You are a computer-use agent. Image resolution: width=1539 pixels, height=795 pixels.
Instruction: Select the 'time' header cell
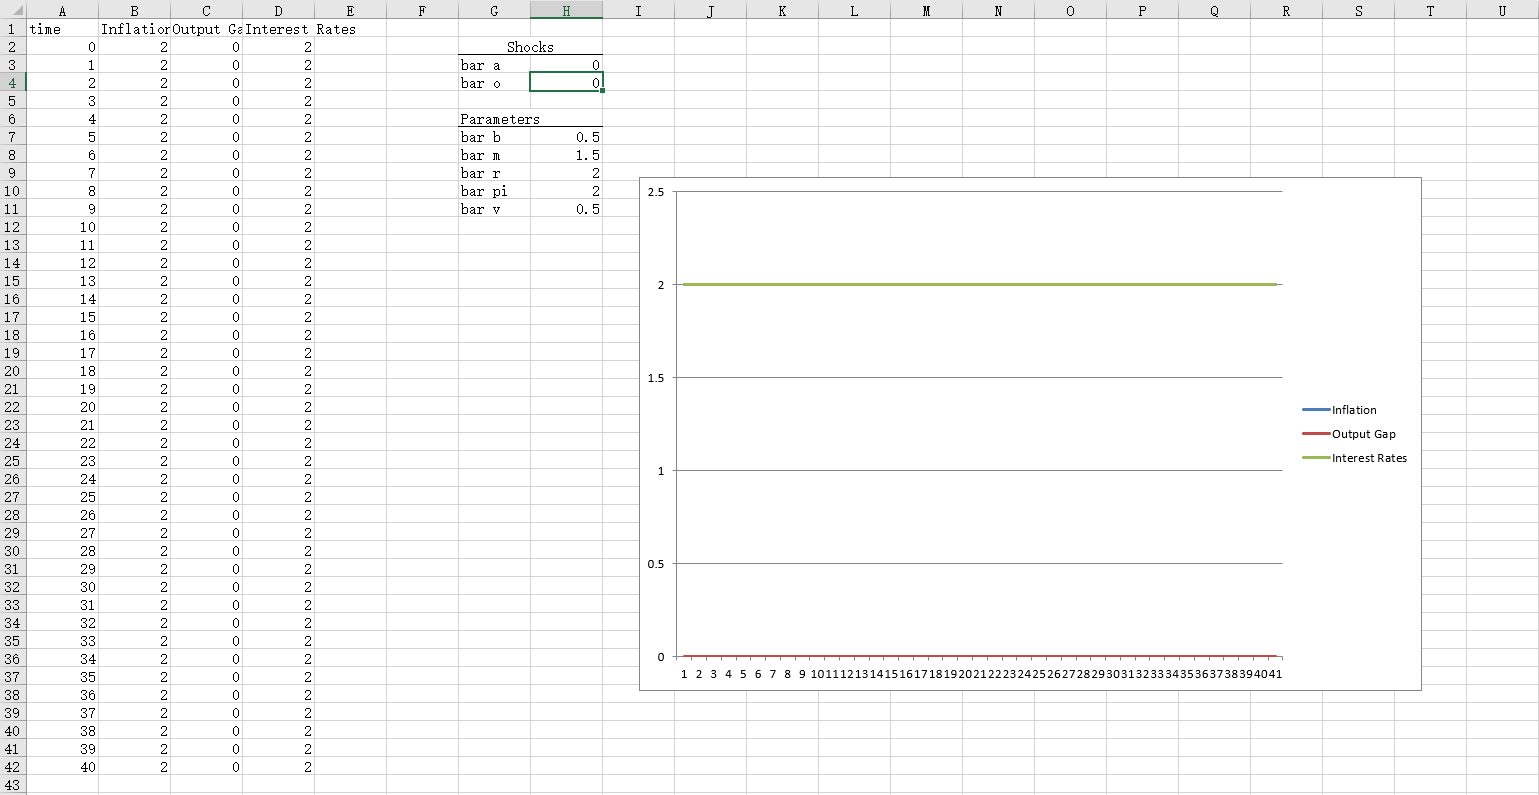pos(62,29)
